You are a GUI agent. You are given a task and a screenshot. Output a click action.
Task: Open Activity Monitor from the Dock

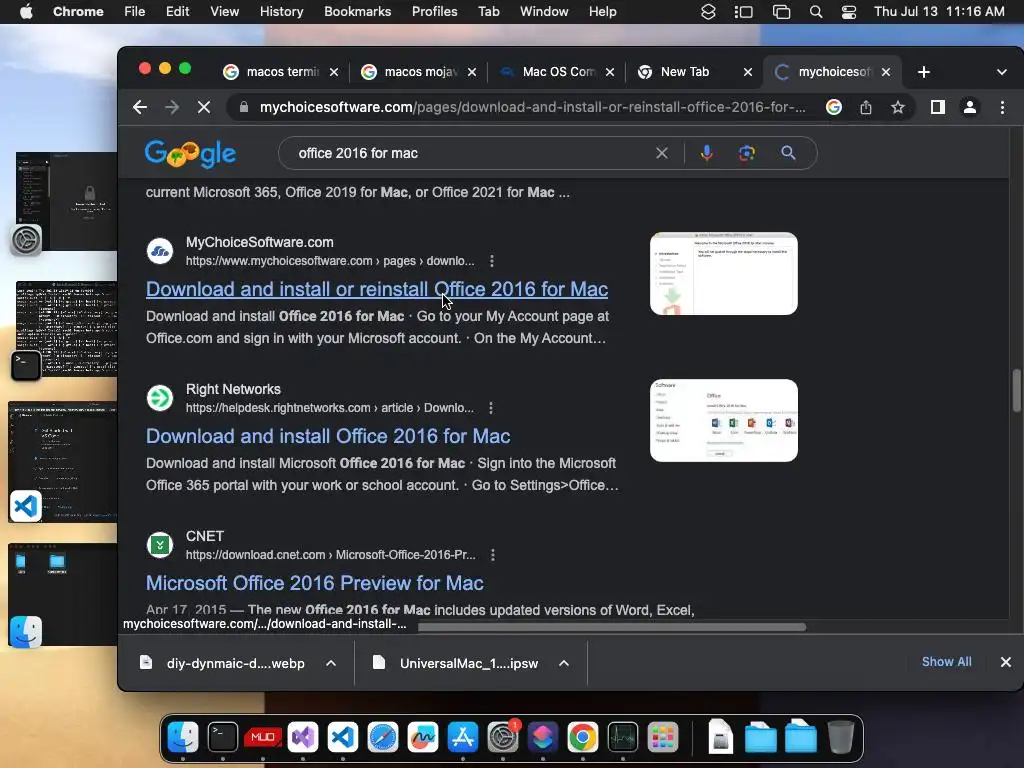point(622,737)
